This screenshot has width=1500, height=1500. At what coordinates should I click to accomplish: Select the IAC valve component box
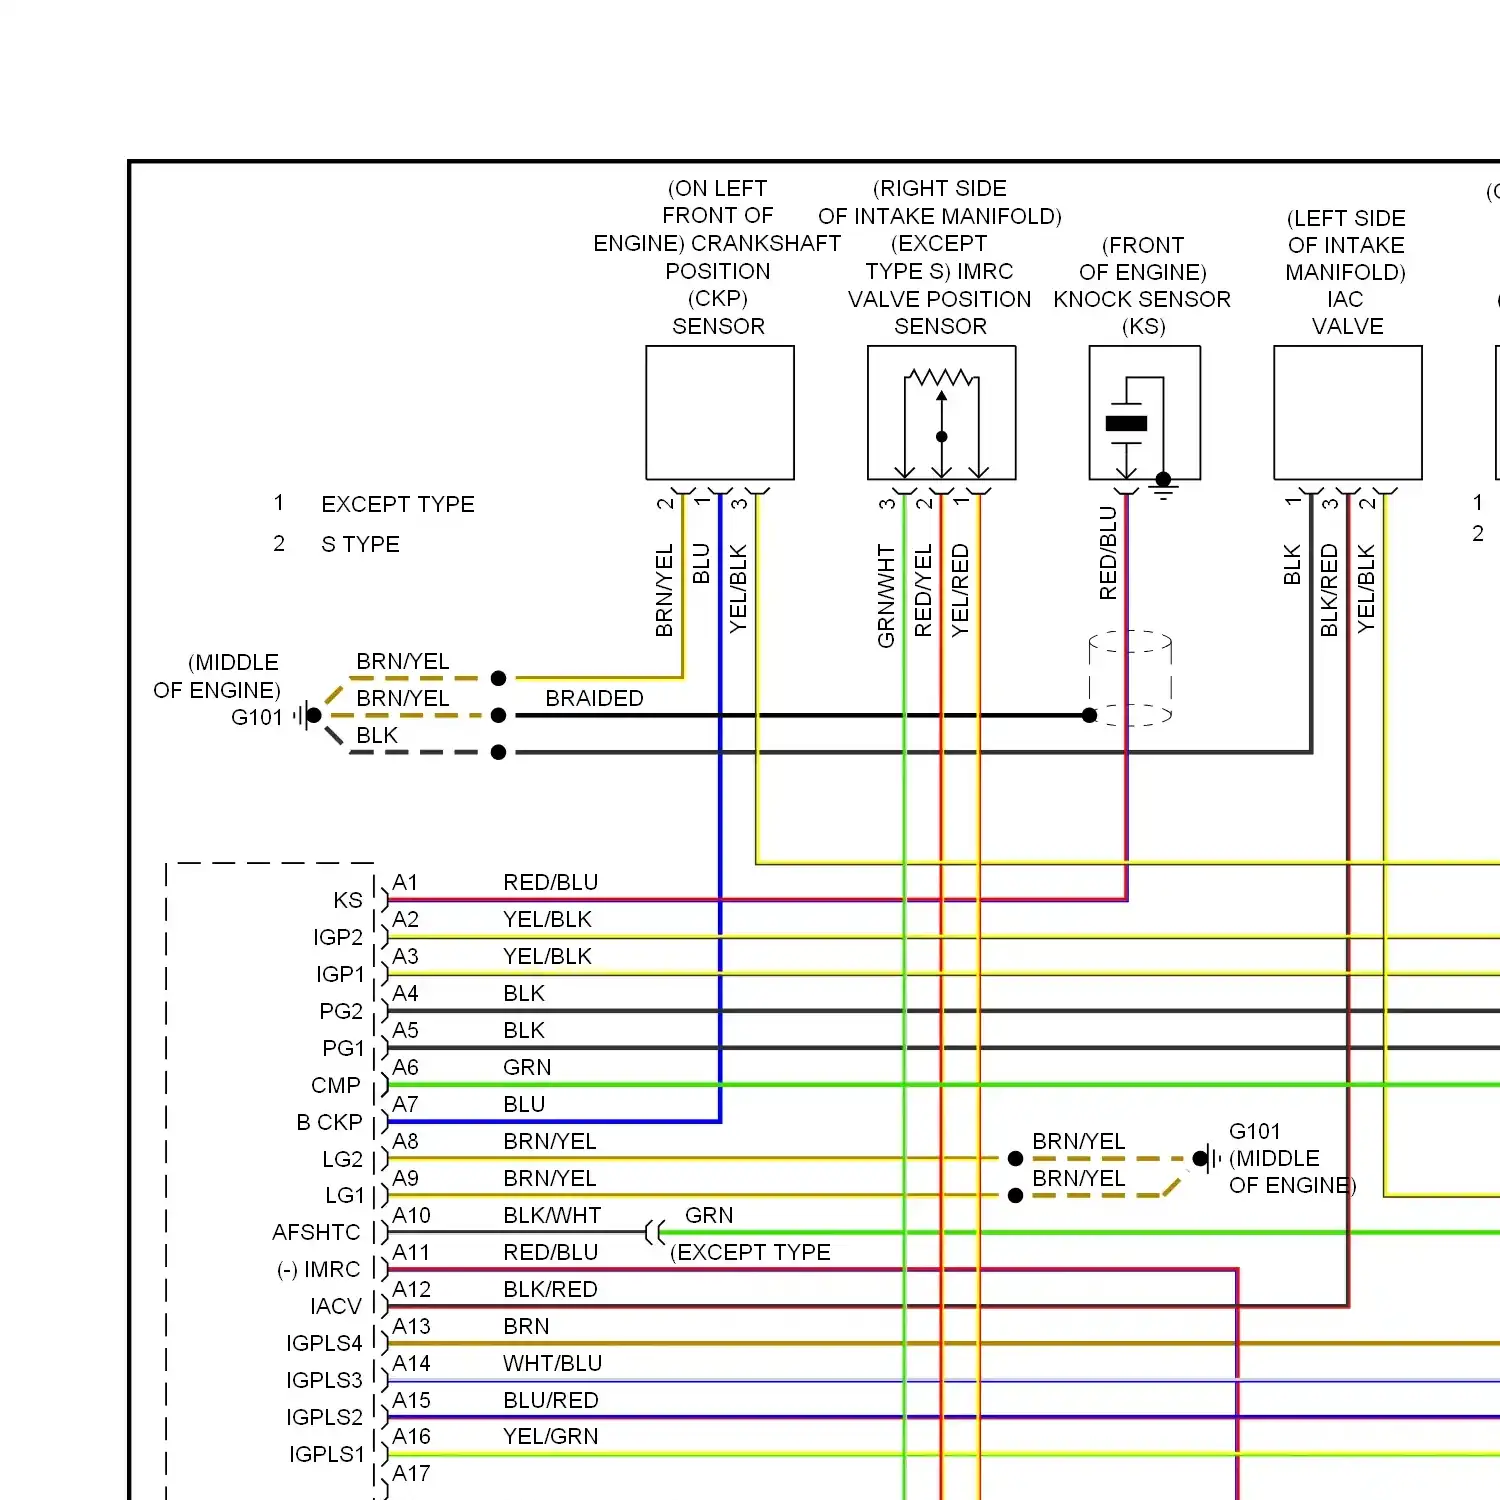1348,413
